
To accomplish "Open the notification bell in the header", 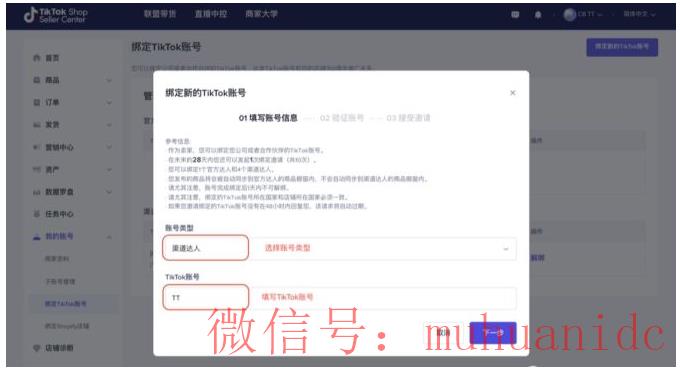I will pyautogui.click(x=538, y=15).
